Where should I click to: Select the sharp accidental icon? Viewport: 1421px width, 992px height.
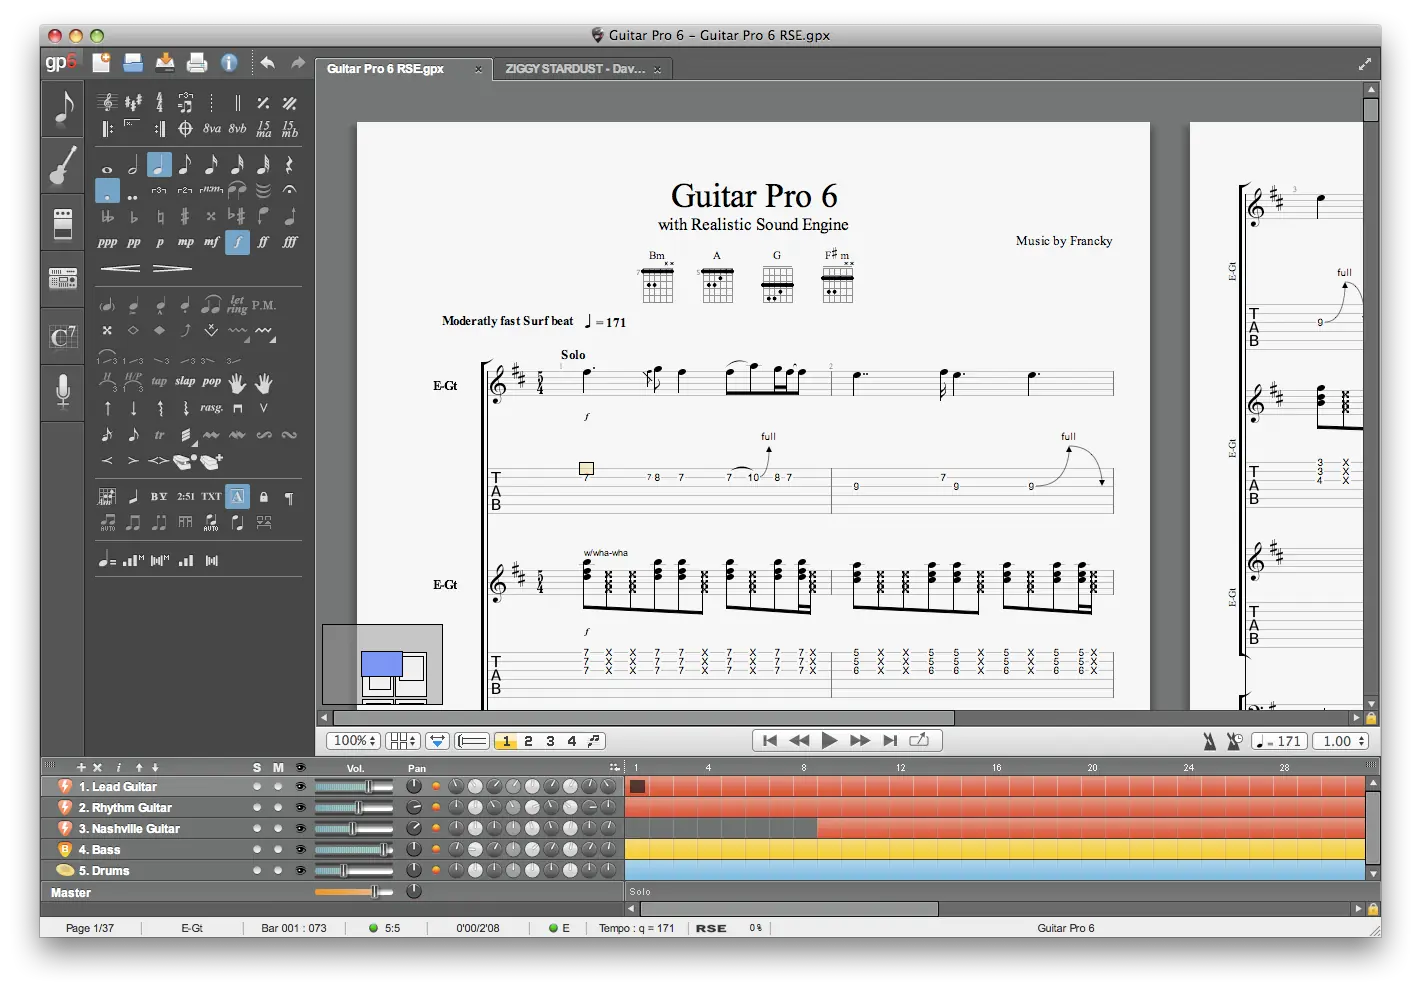(185, 215)
